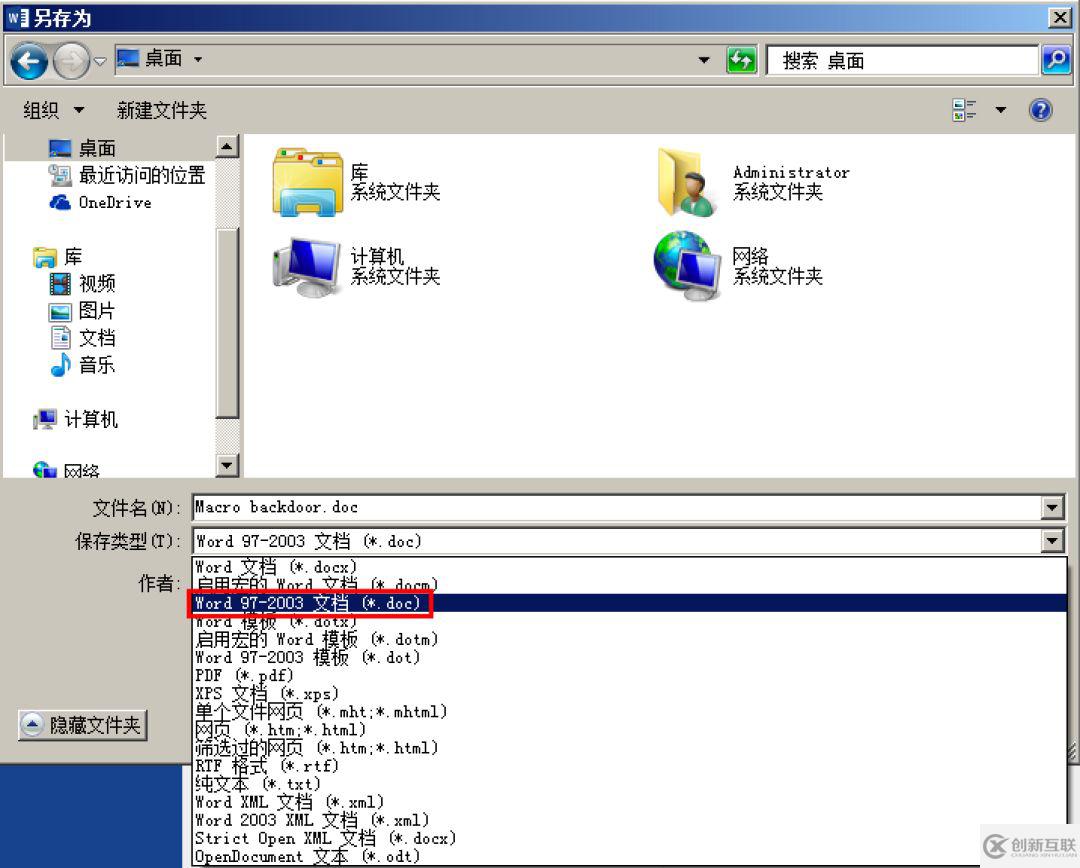Open recent locations arrow beside Forward button

coord(100,61)
